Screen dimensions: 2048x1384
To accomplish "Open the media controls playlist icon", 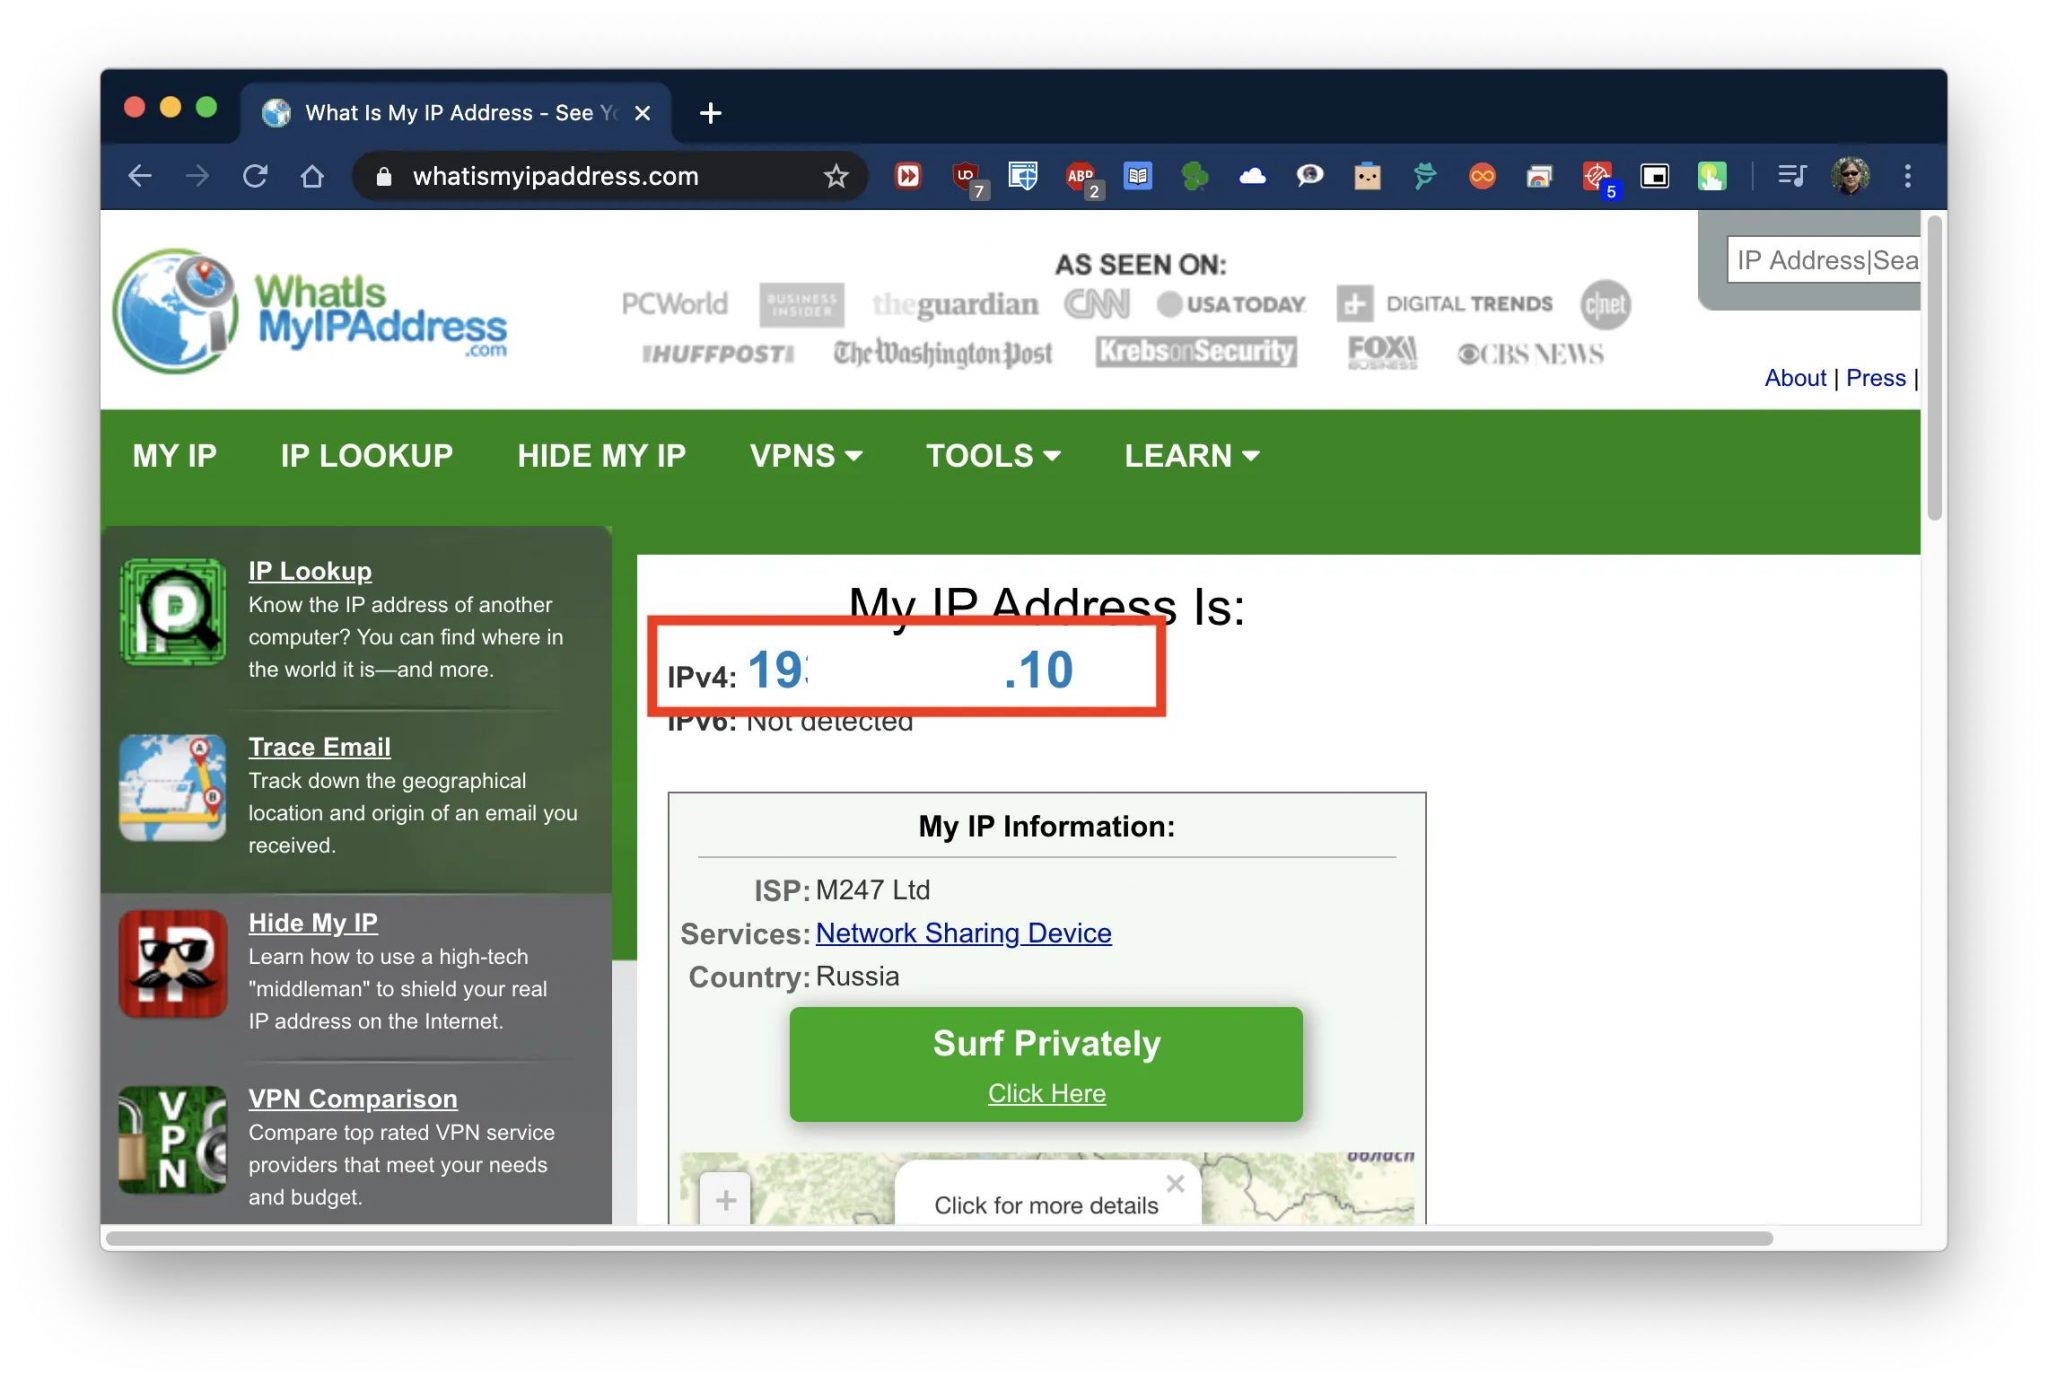I will [1791, 176].
